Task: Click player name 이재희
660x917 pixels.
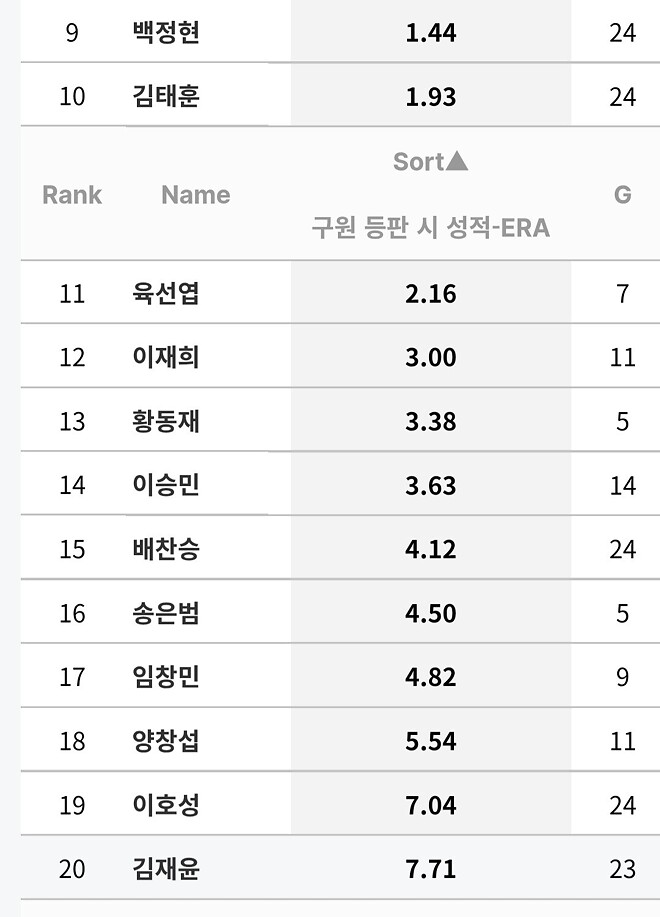Action: (163, 357)
